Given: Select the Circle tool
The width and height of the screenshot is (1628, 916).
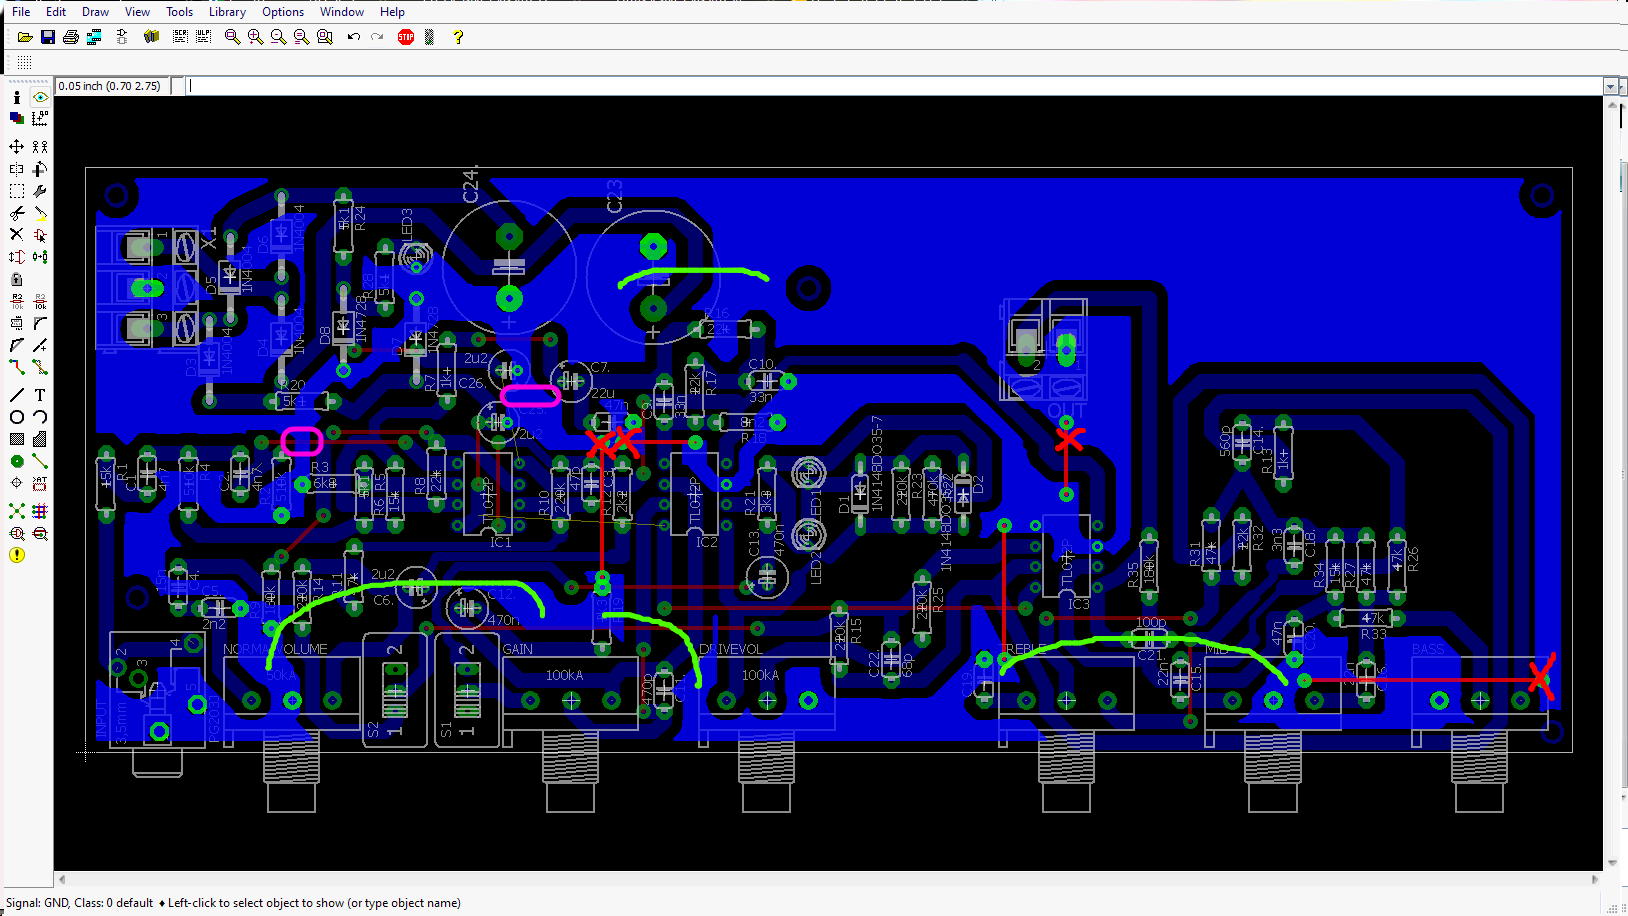Looking at the screenshot, I should pos(17,416).
